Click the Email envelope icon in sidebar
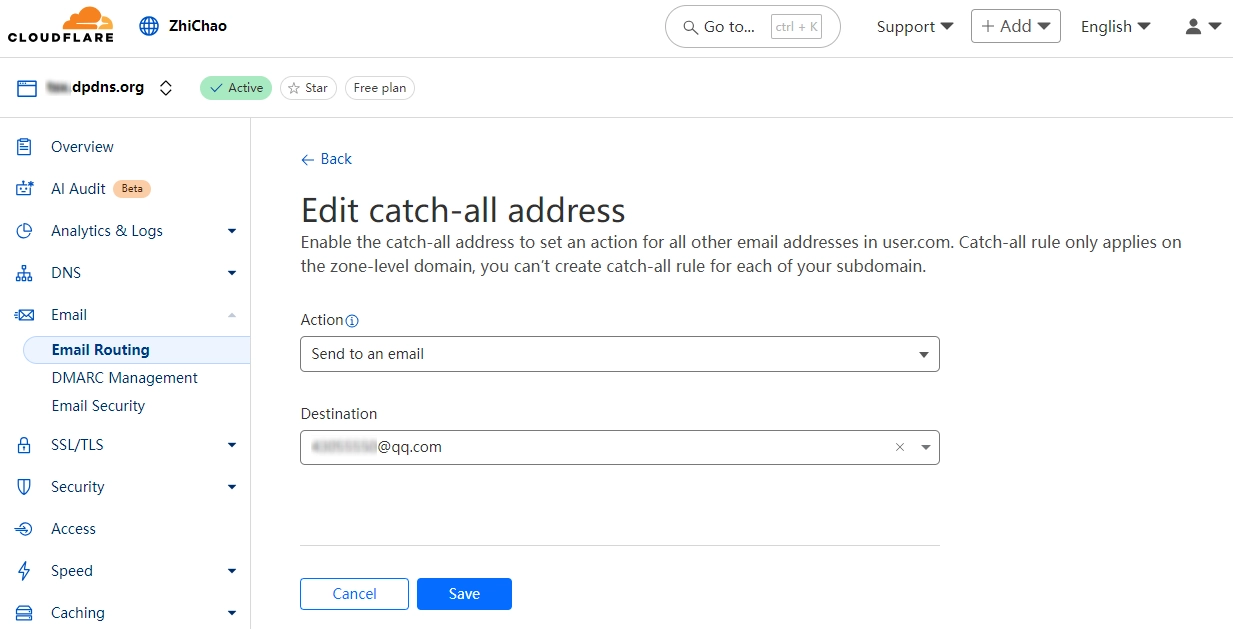This screenshot has width=1233, height=629. [x=23, y=314]
